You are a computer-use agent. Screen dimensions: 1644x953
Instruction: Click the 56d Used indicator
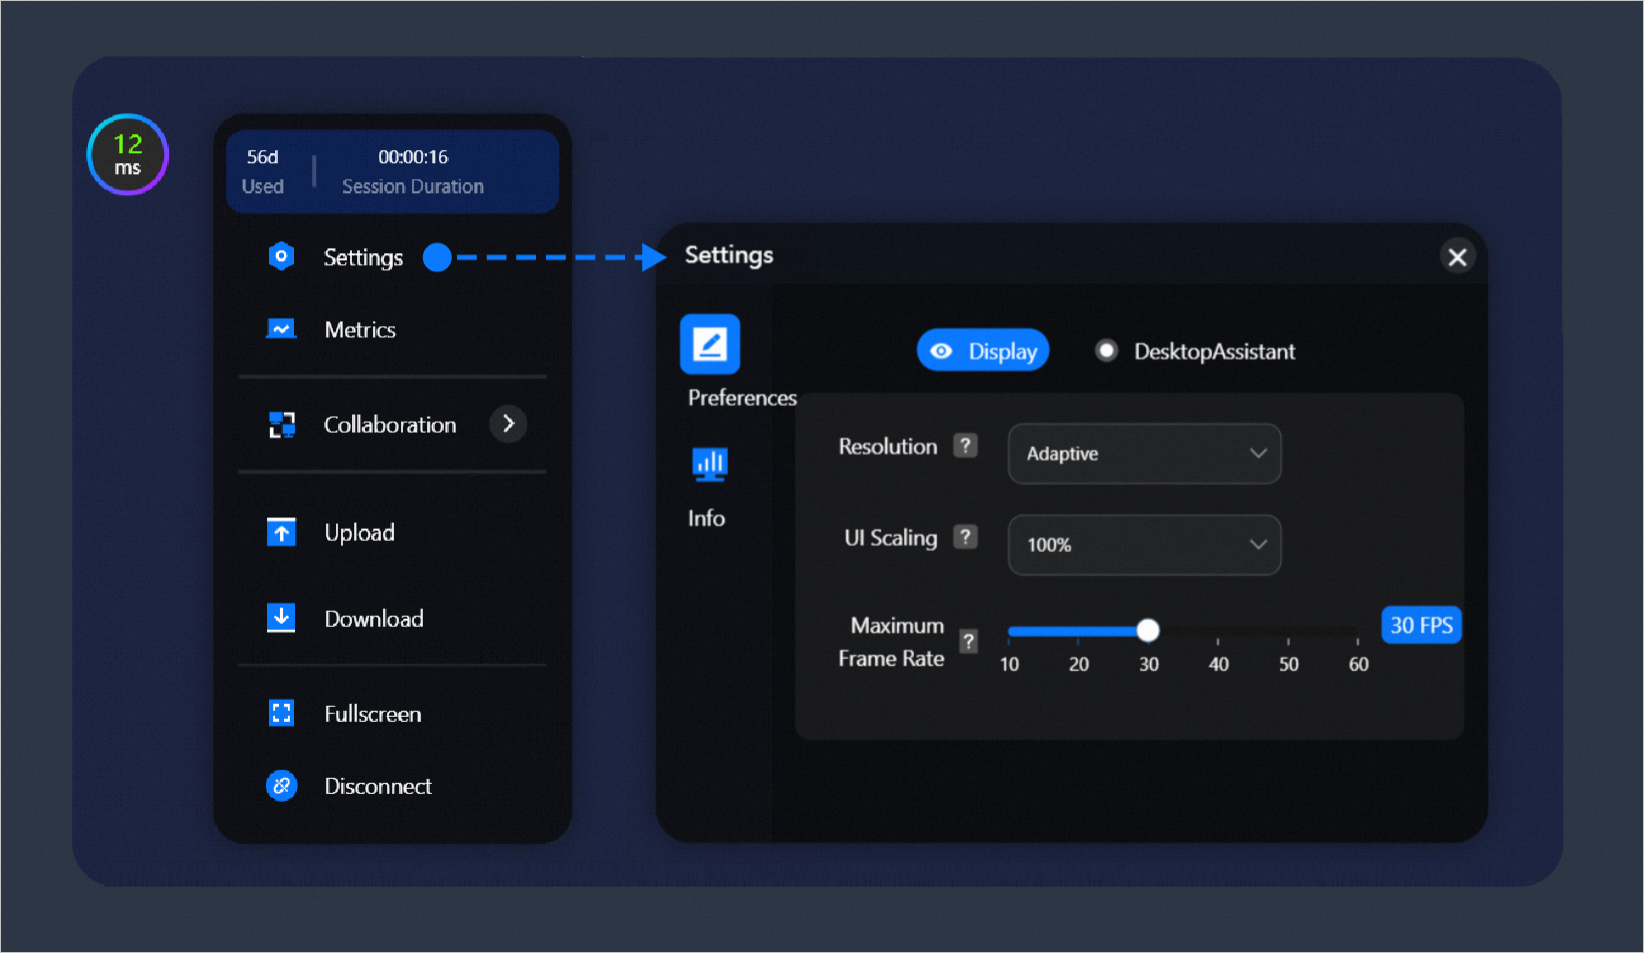coord(263,171)
